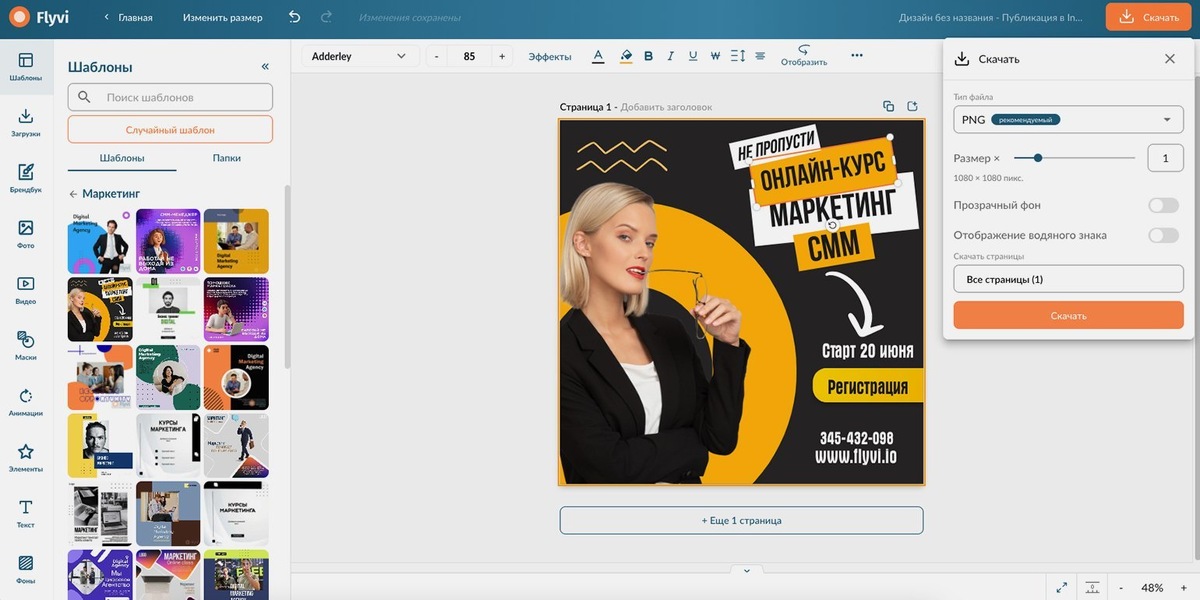
Task: Enable the Прозрачный фон toggle
Action: (1163, 205)
